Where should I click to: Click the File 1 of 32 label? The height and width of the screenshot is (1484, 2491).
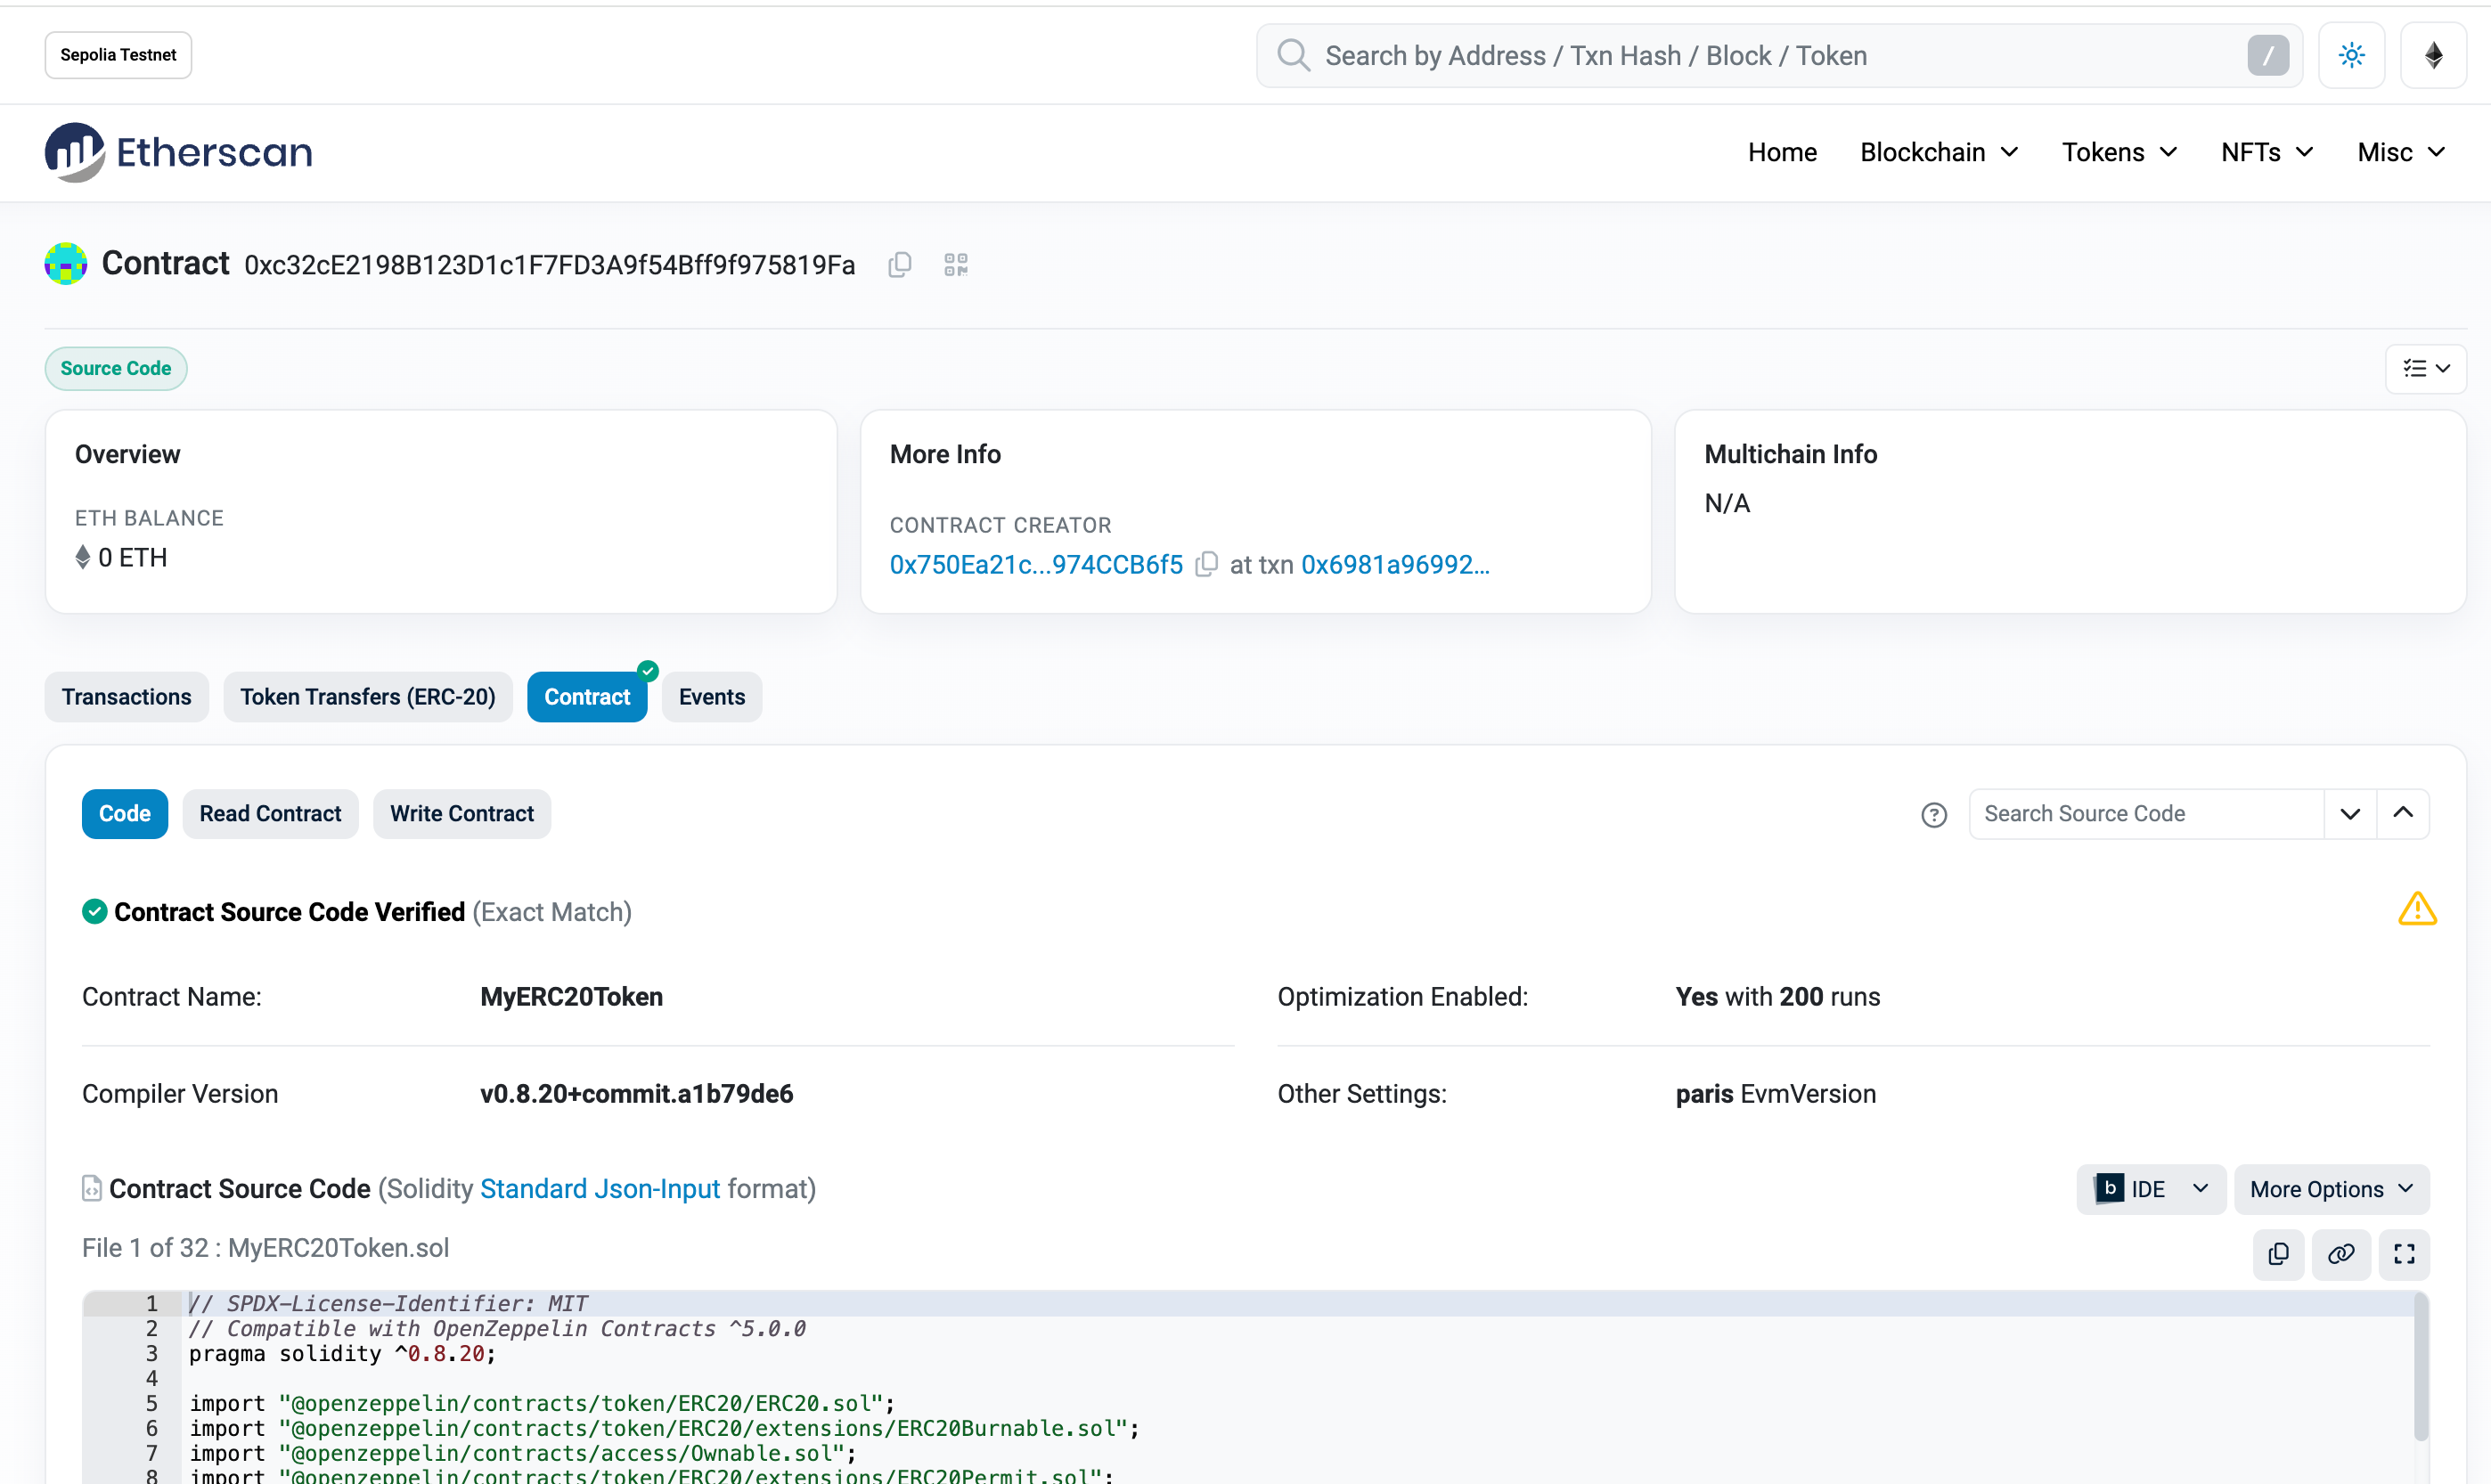pyautogui.click(x=265, y=1248)
